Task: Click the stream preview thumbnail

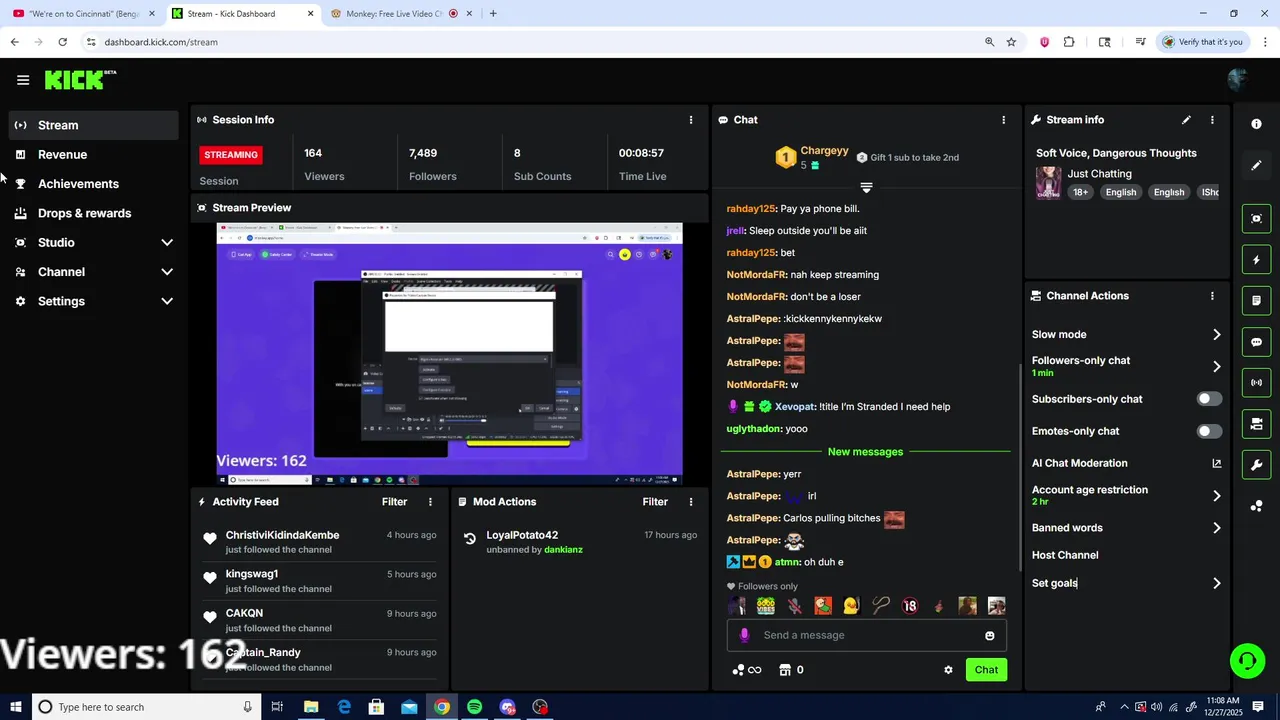Action: click(449, 354)
